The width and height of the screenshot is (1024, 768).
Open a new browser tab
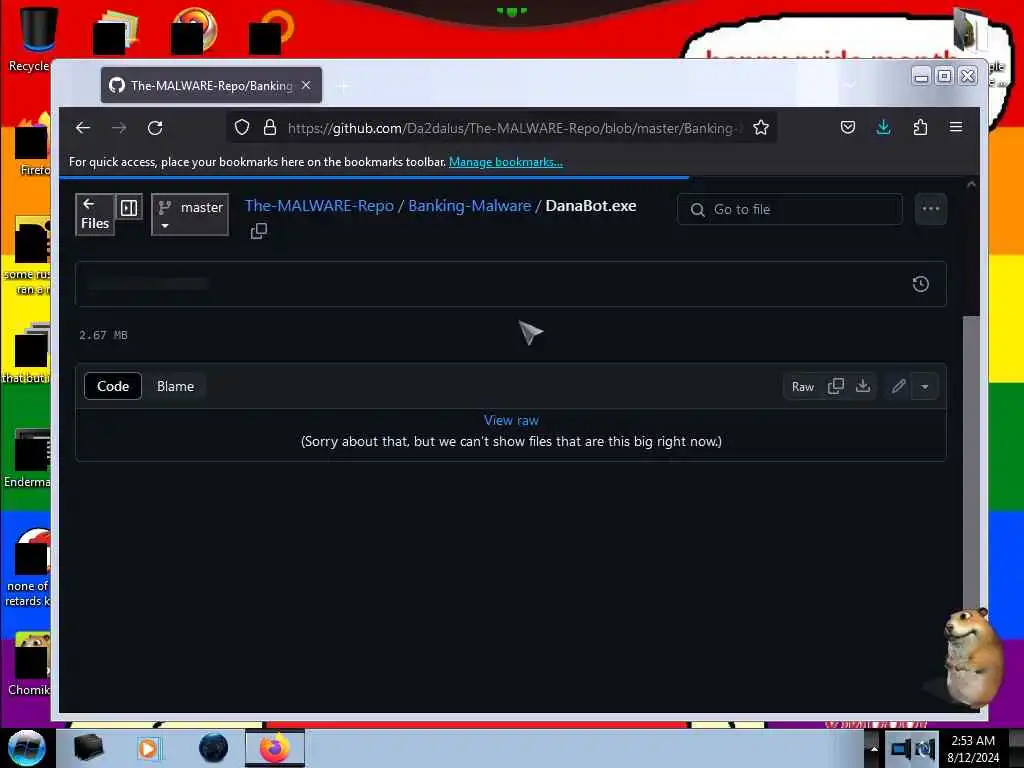tap(344, 86)
